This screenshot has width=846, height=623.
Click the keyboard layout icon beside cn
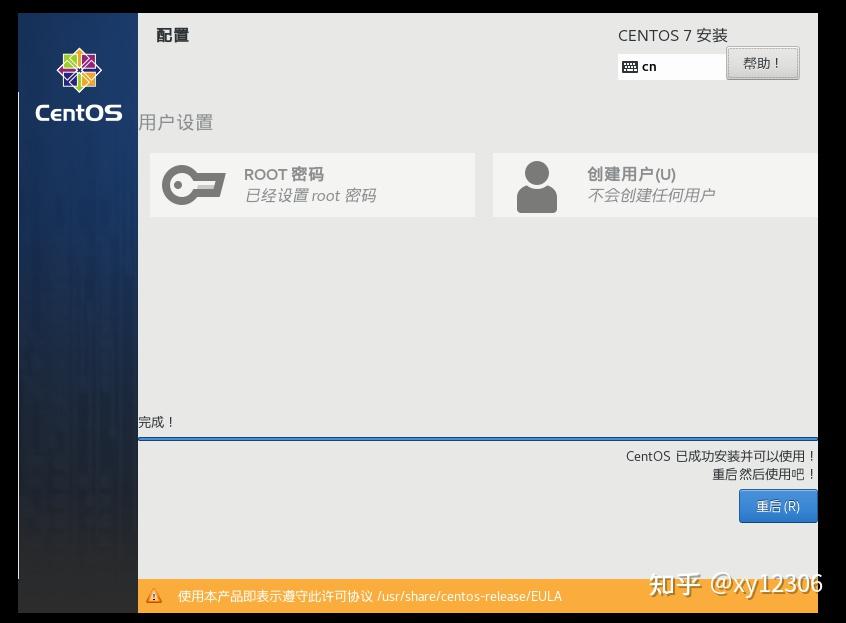(630, 67)
